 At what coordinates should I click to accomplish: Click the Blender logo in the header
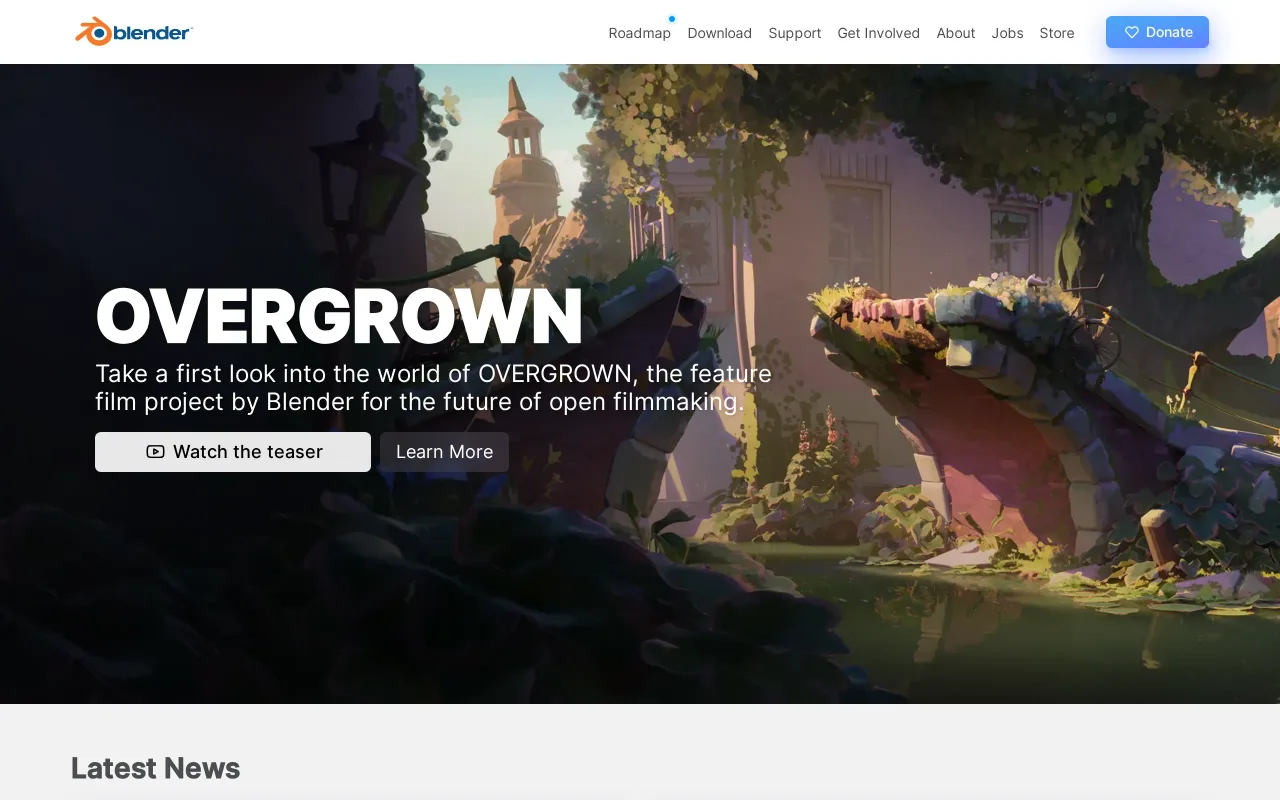tap(134, 32)
